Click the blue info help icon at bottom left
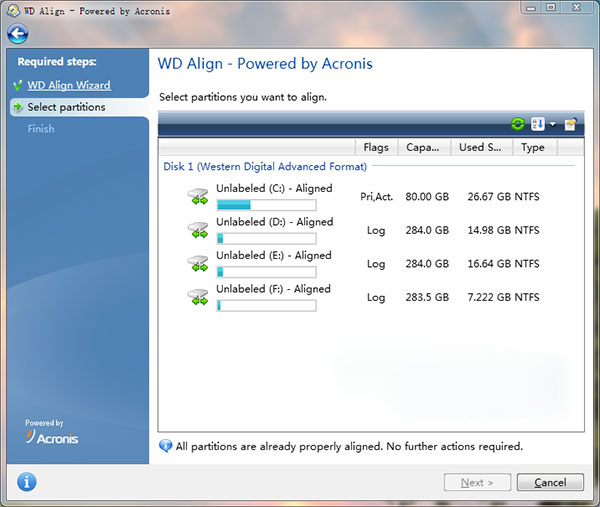The width and height of the screenshot is (600, 507). [26, 481]
